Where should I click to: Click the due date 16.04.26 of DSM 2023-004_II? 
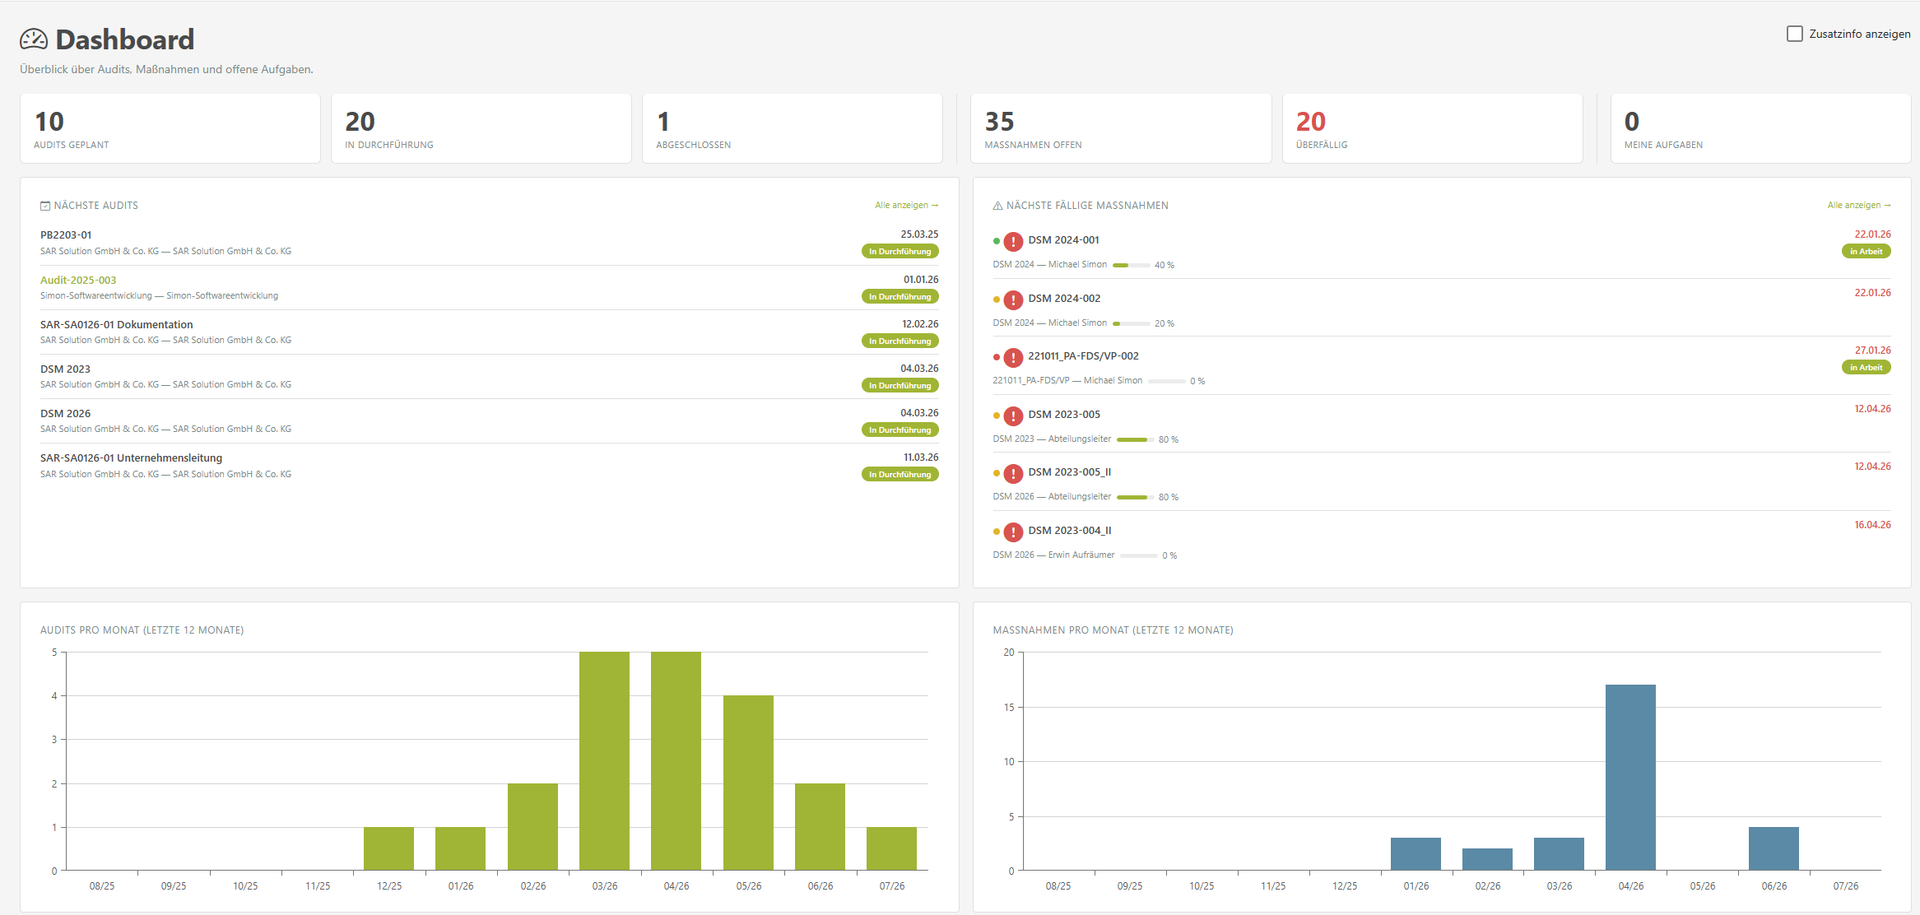click(x=1872, y=525)
